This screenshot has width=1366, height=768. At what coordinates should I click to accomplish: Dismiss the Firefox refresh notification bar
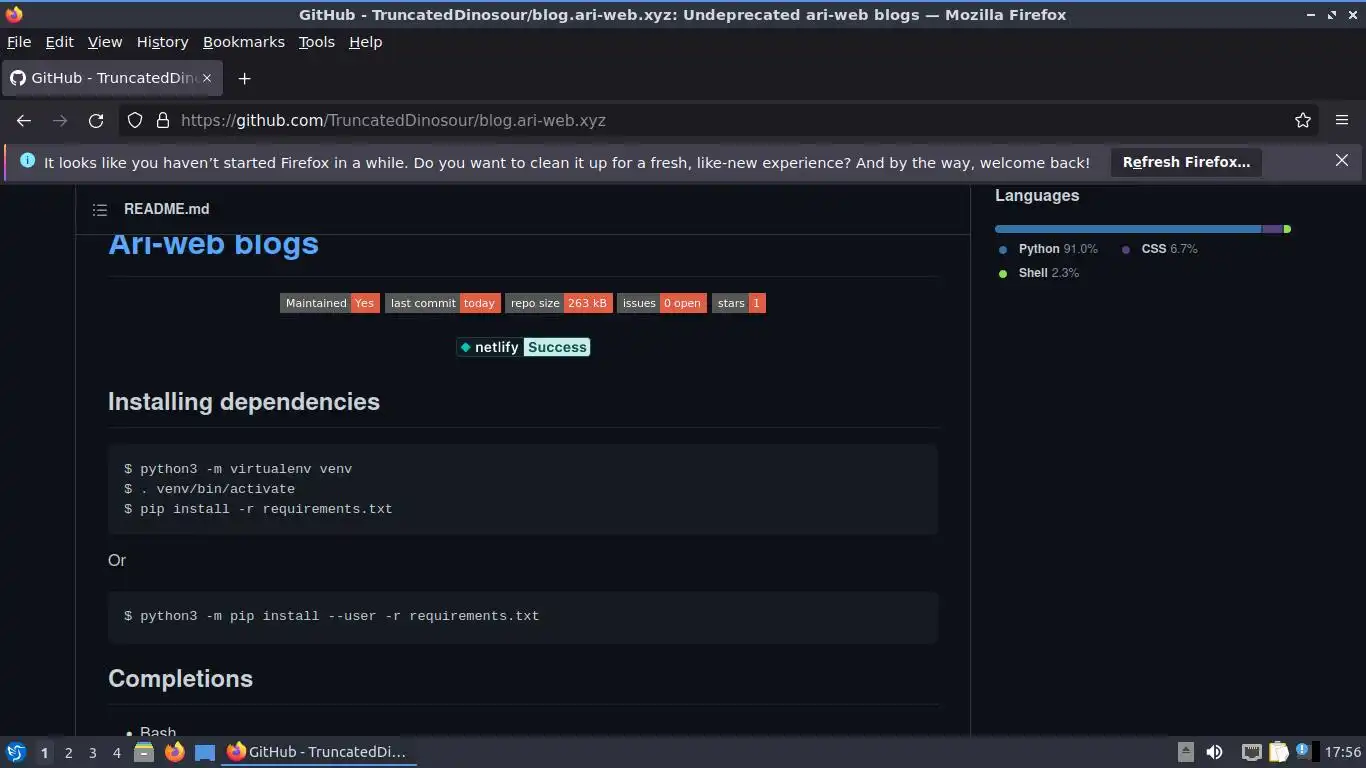click(x=1342, y=161)
